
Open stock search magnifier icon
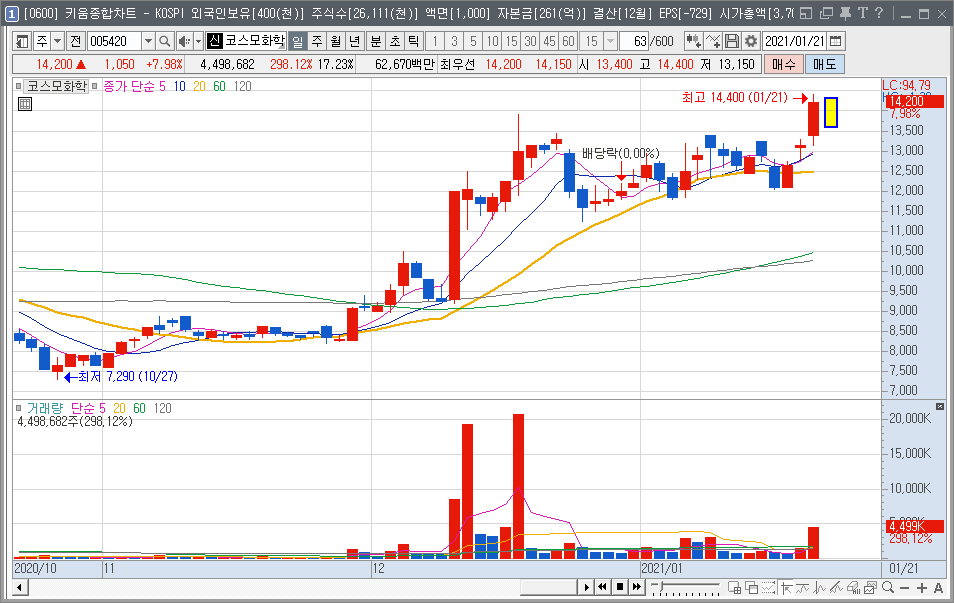point(164,41)
